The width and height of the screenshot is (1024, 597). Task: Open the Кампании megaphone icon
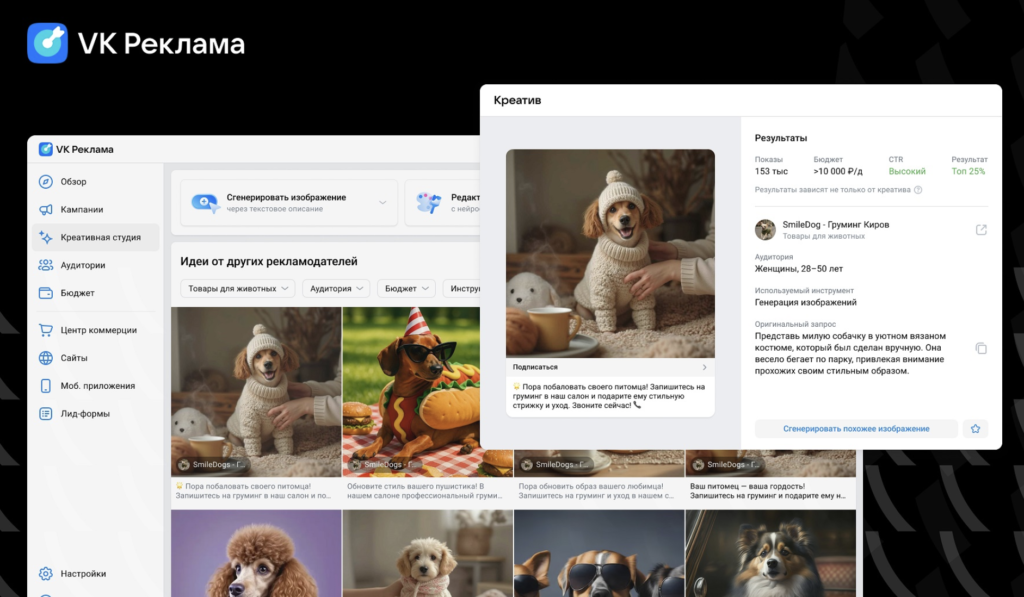pos(46,210)
